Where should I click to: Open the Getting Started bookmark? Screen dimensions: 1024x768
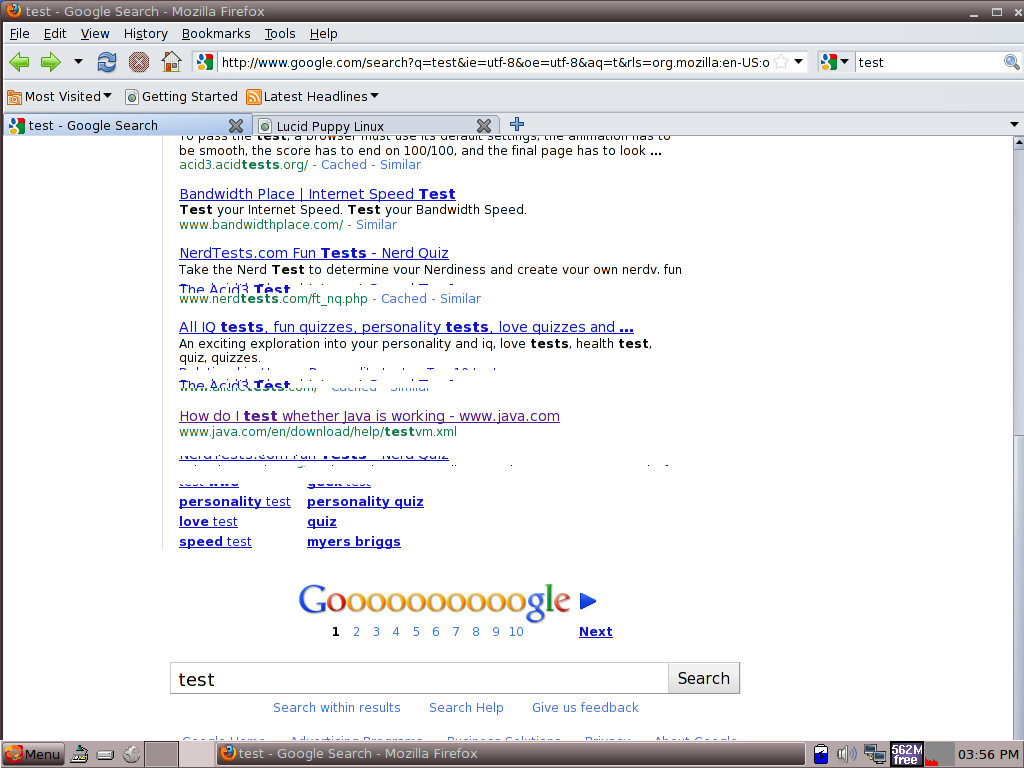tap(182, 97)
